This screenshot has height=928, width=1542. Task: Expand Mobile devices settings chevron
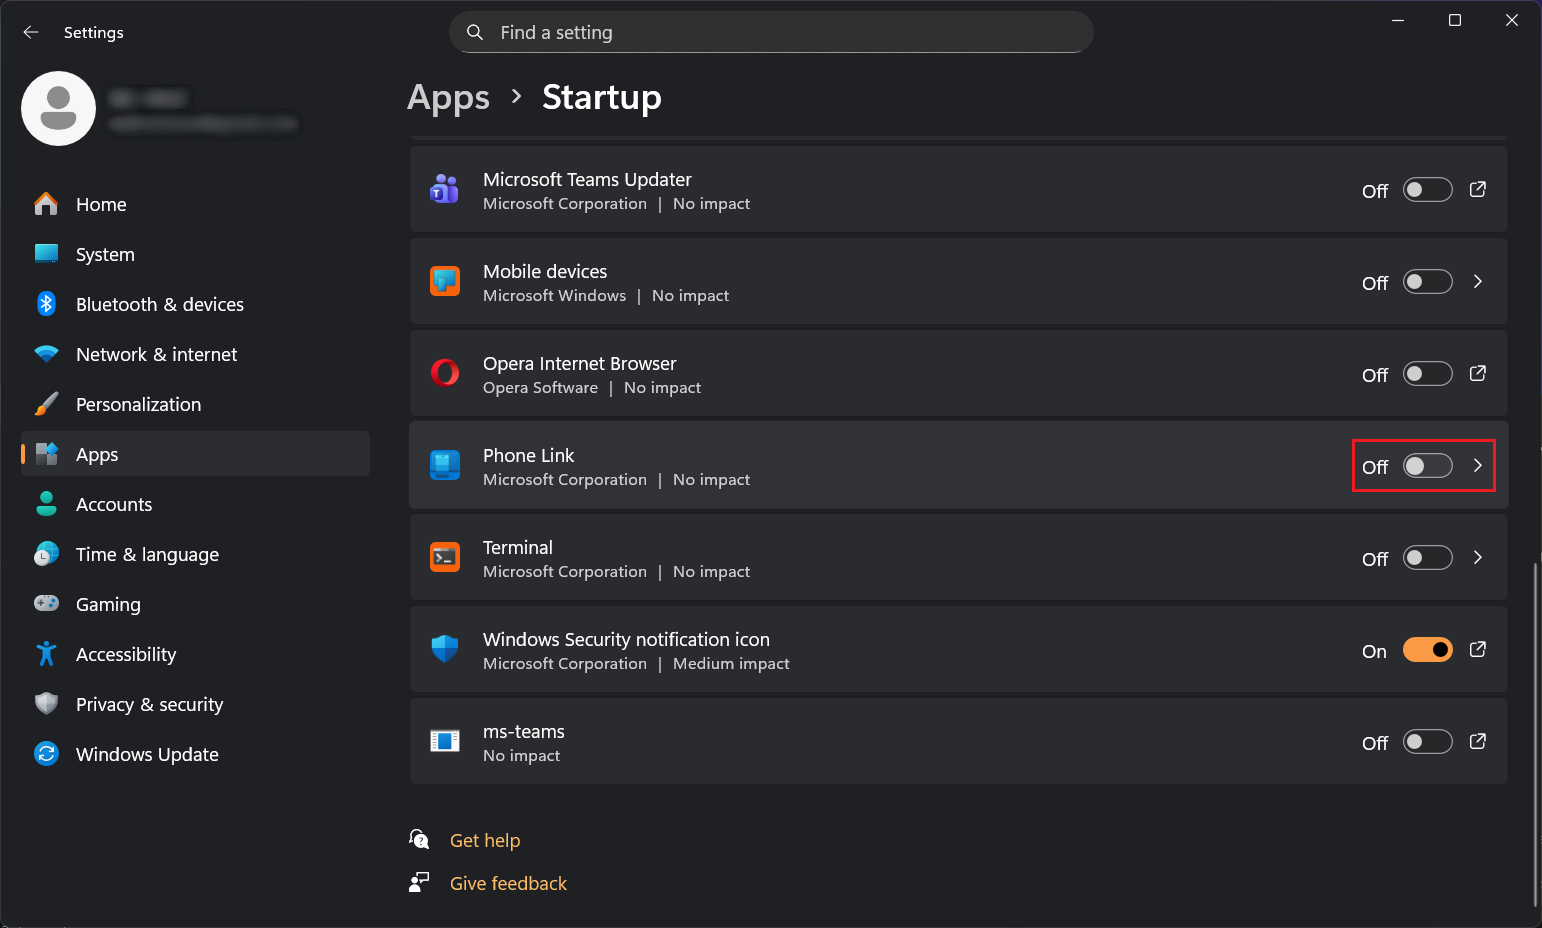1477,282
